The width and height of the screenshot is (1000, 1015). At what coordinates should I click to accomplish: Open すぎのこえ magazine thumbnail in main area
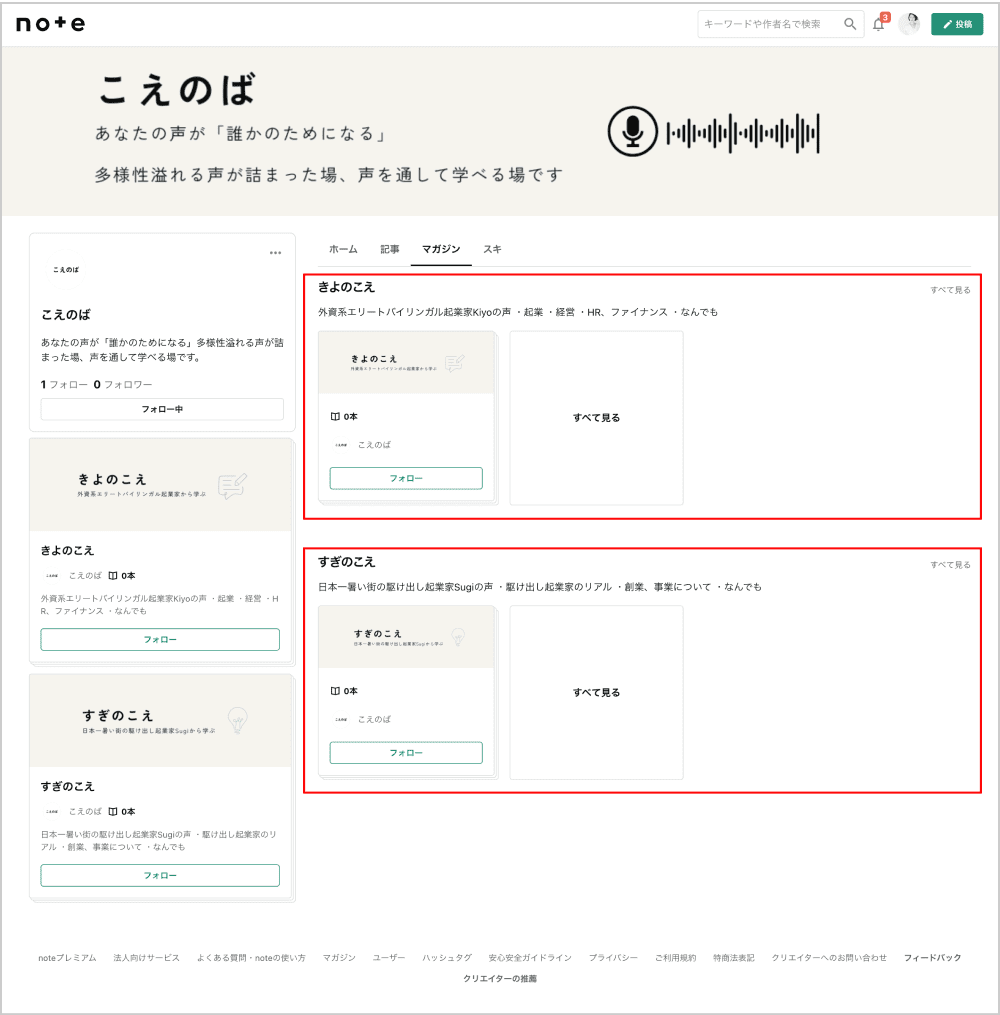coord(406,637)
